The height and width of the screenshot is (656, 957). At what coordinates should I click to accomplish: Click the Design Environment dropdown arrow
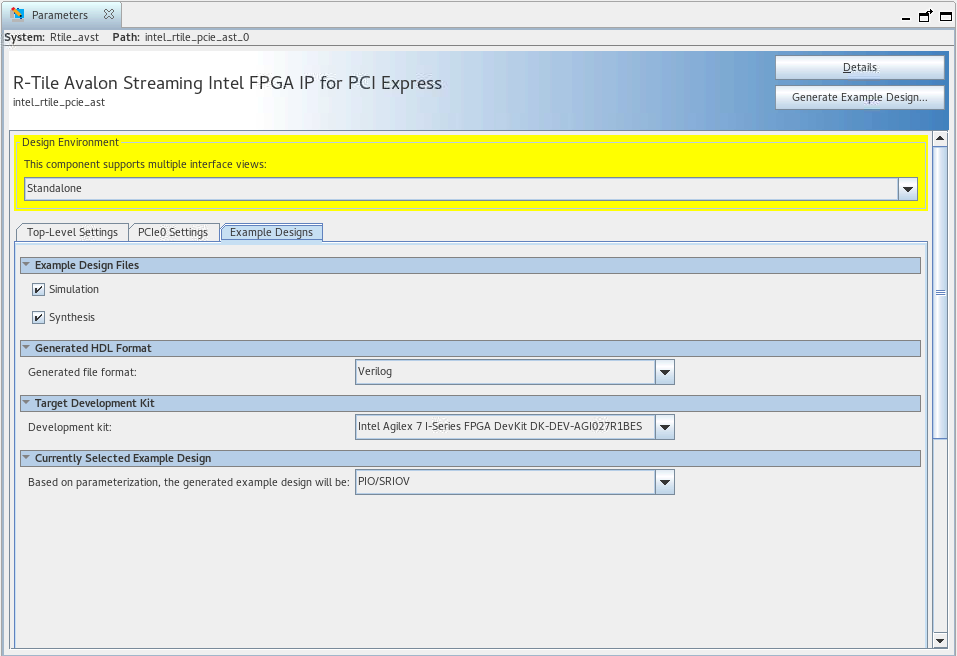[x=908, y=189]
